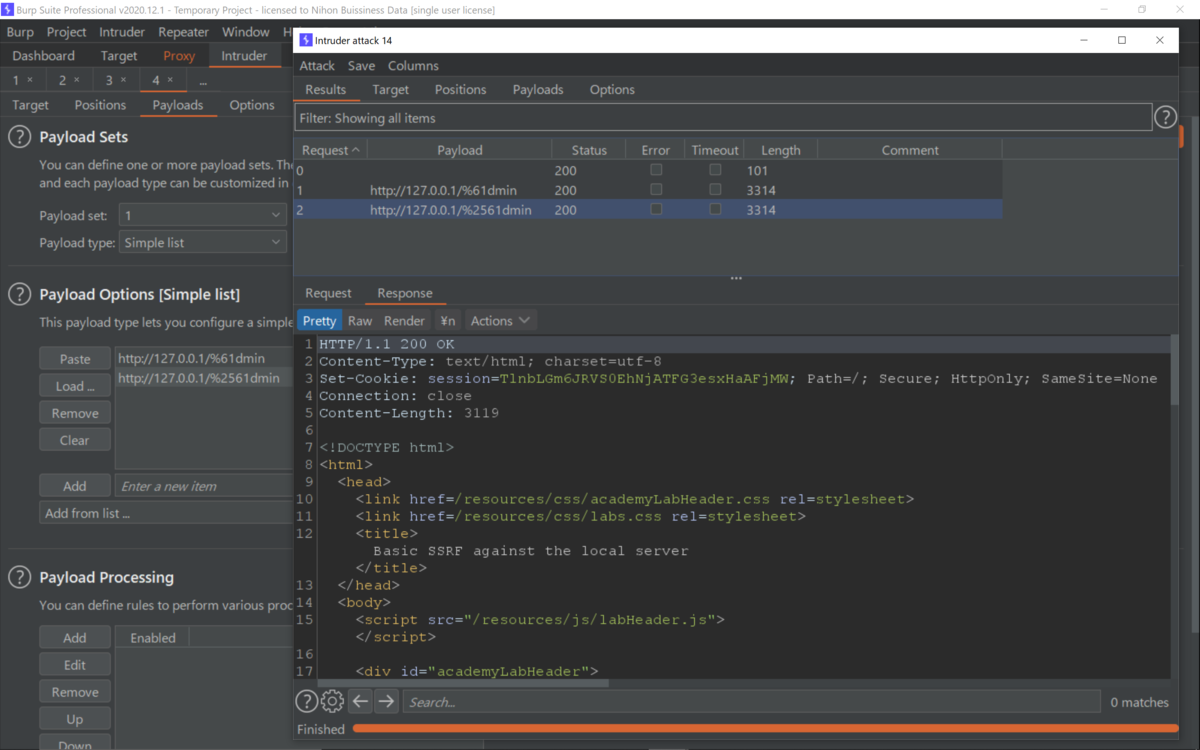
Task: Select result row for request 0
Action: (648, 170)
